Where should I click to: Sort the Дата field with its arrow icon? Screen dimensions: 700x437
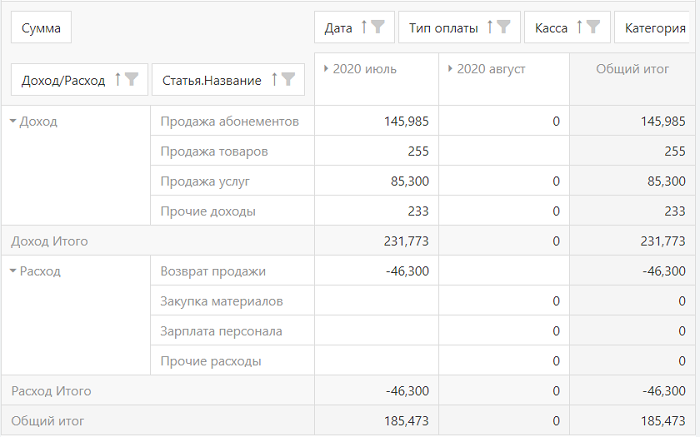tap(364, 27)
